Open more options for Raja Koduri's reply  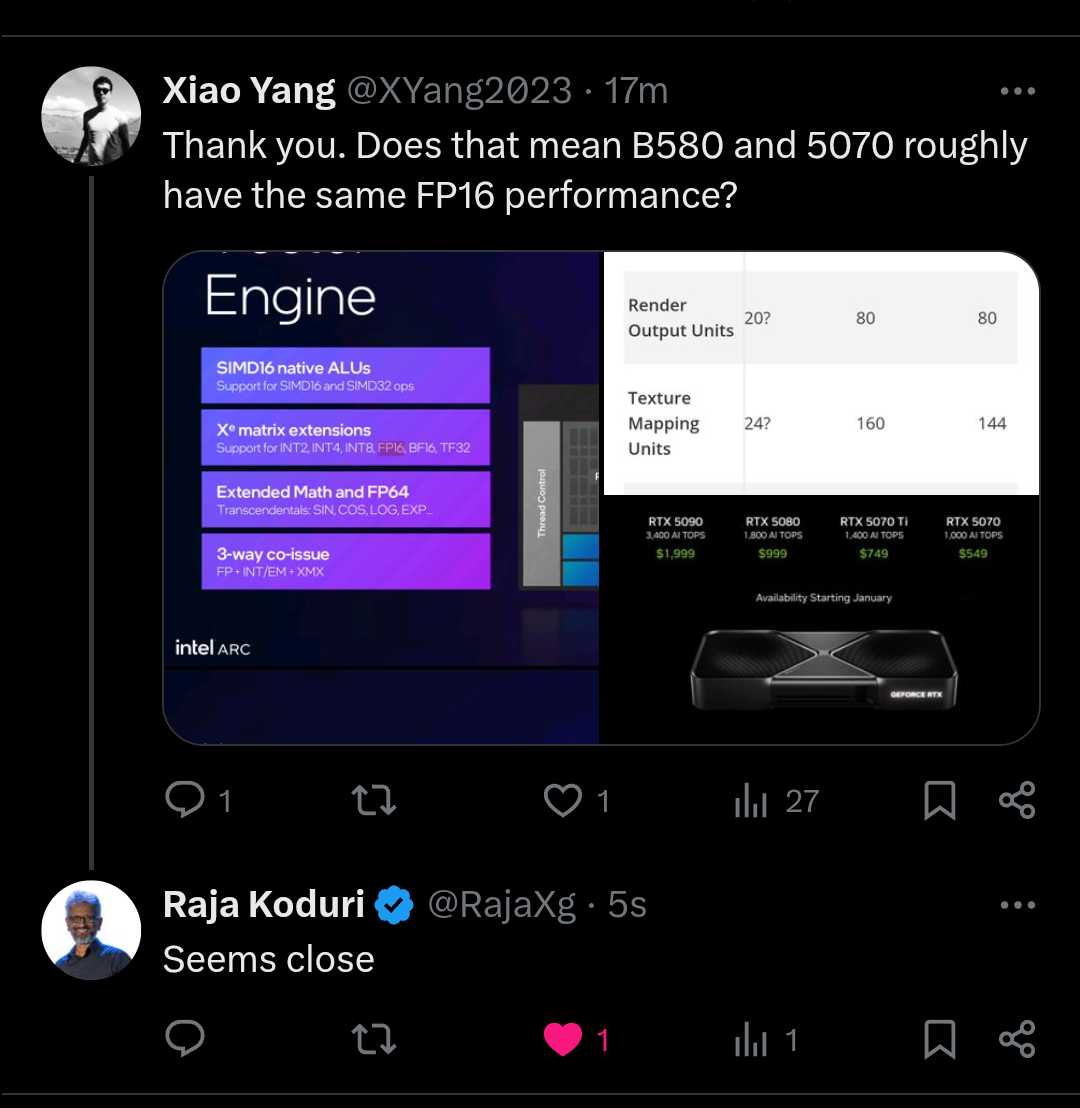pos(1017,905)
